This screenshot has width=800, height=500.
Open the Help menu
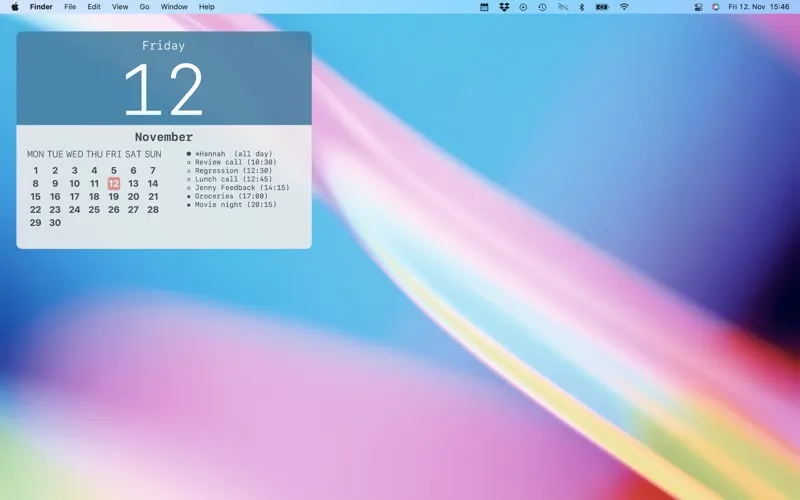207,7
